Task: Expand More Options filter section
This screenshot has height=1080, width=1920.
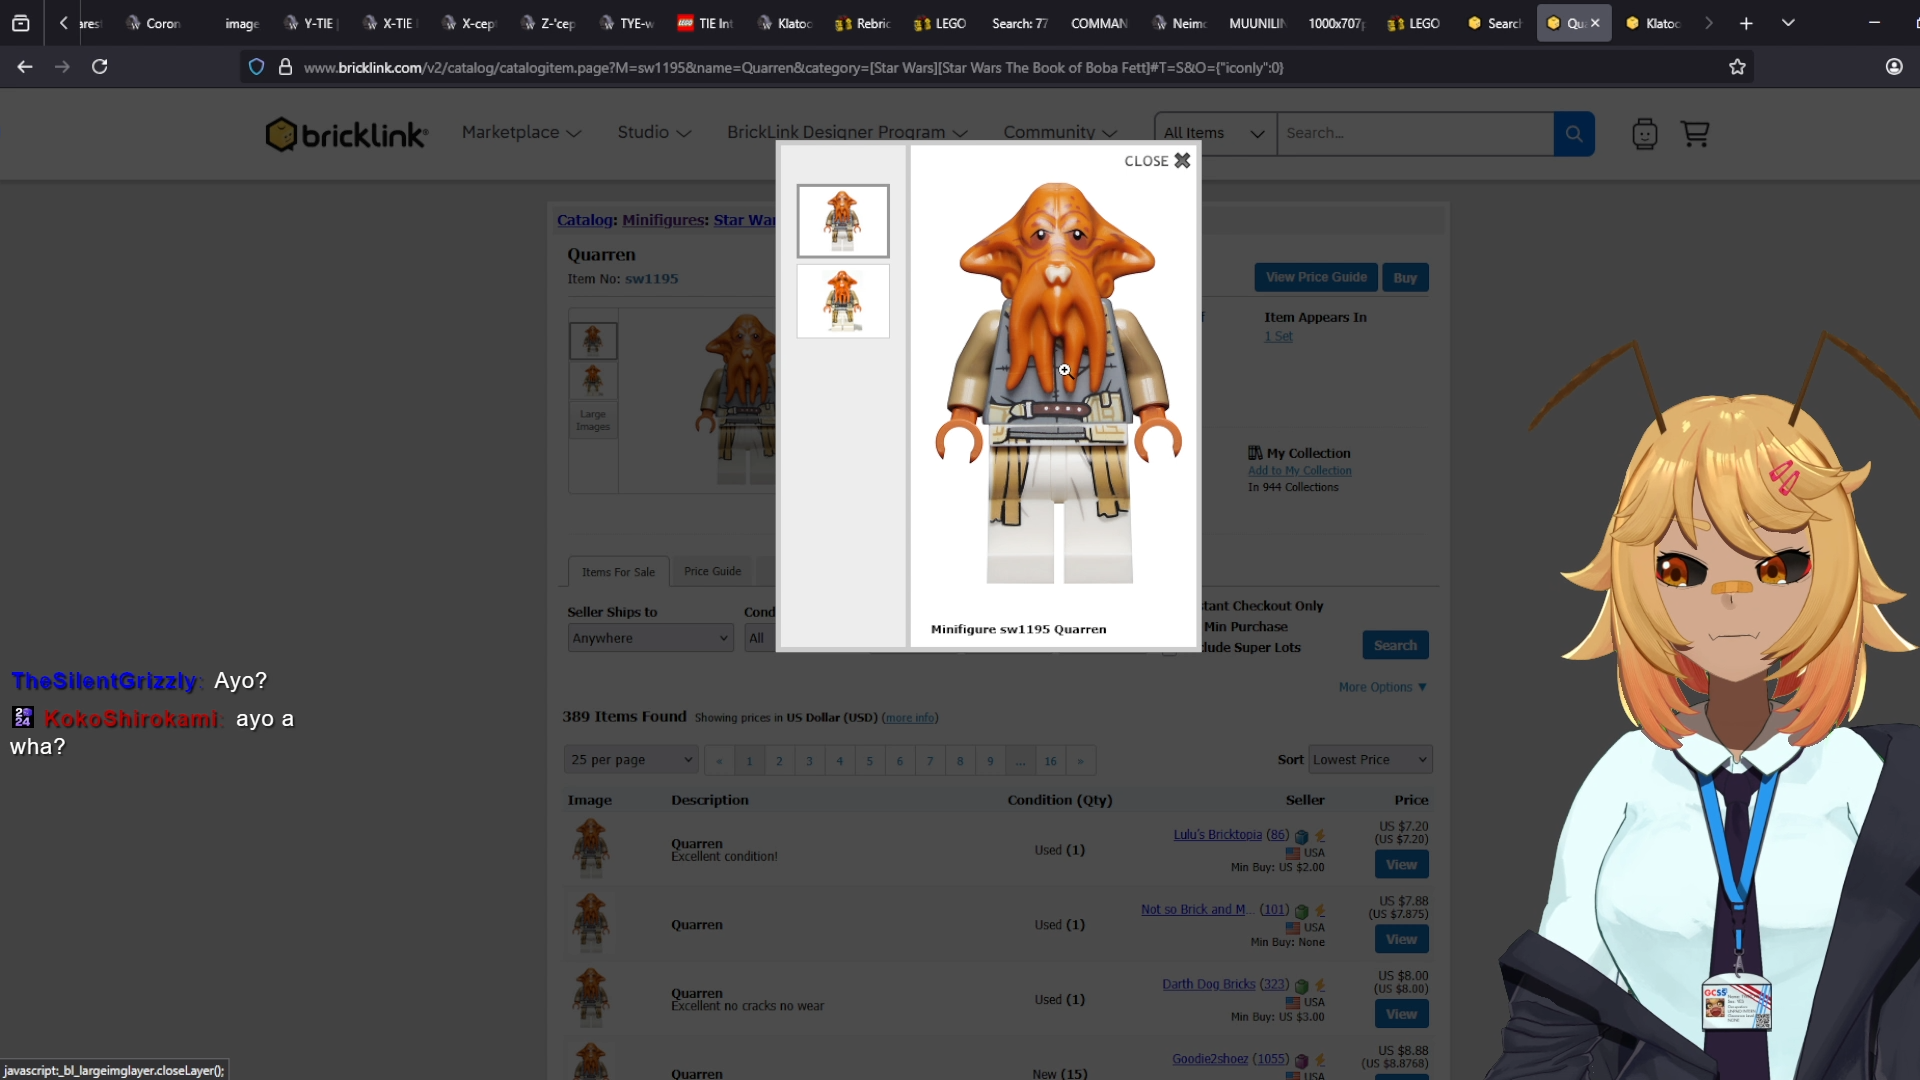Action: coord(1382,687)
